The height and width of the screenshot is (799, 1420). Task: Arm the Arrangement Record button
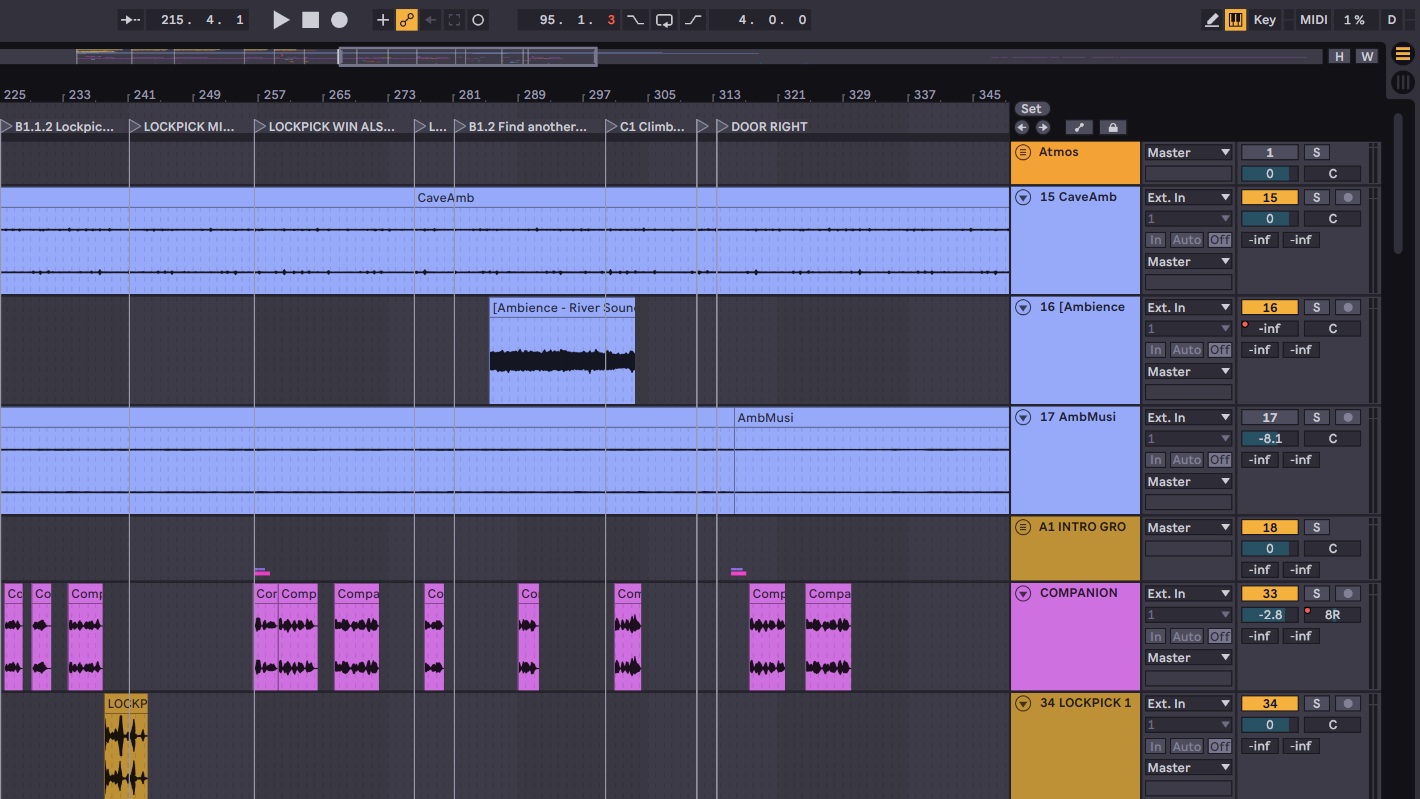pyautogui.click(x=340, y=20)
